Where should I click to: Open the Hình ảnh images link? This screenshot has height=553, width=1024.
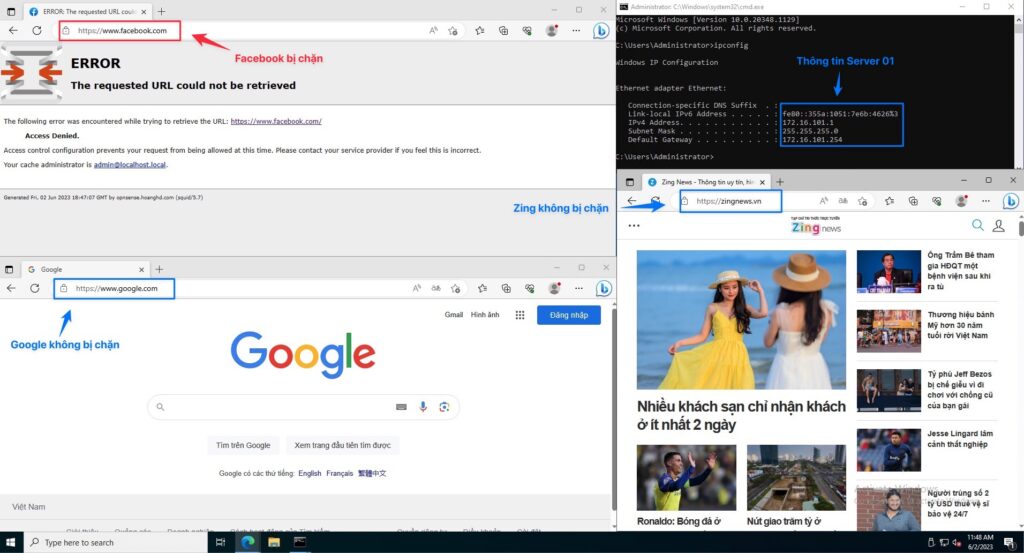click(485, 315)
